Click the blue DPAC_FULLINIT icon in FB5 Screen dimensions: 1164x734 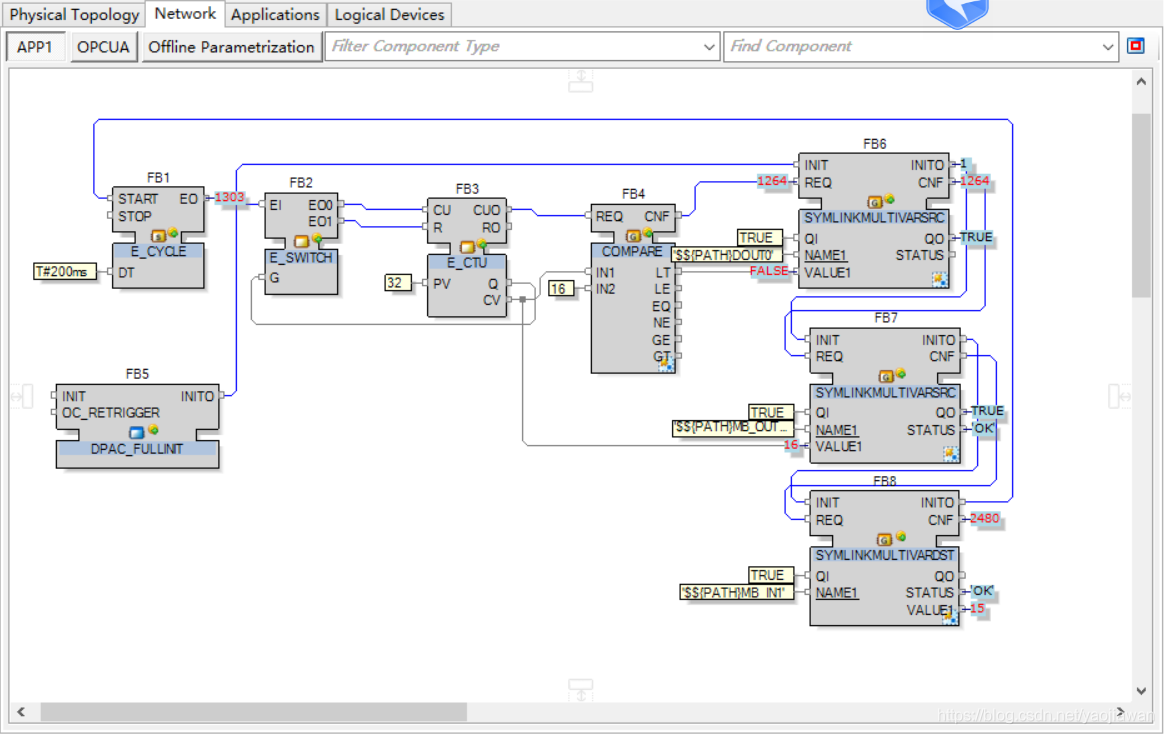tap(137, 432)
